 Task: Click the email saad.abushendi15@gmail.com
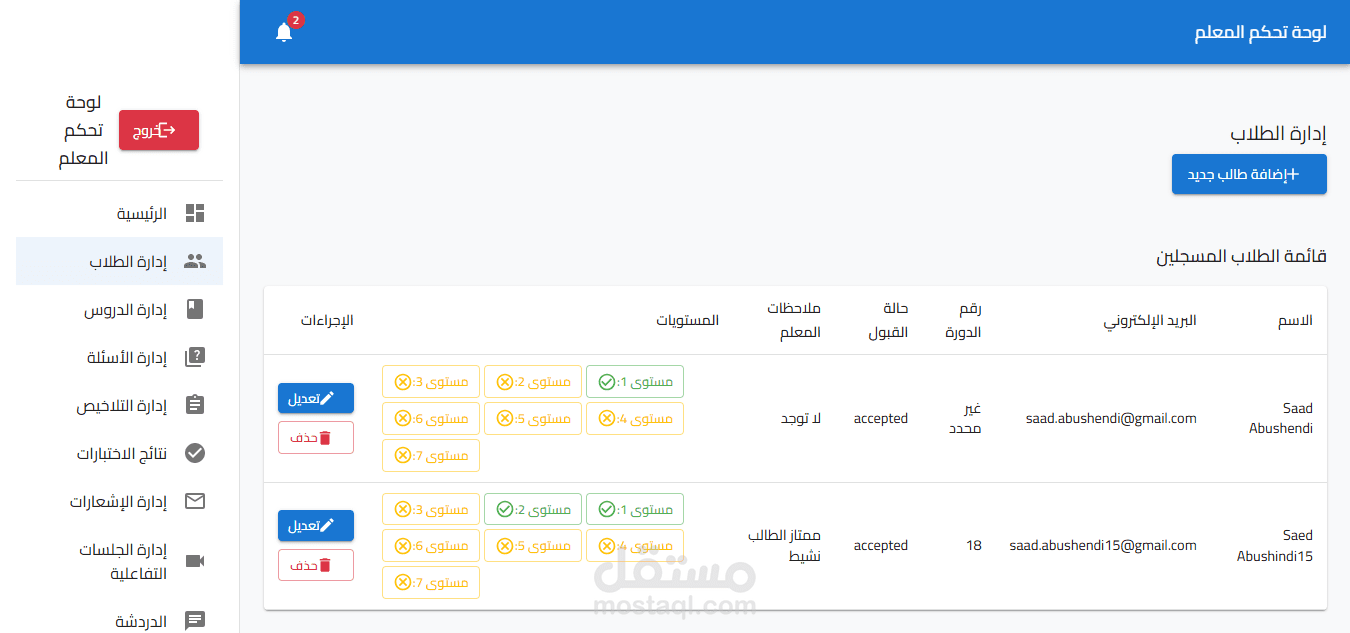pos(1103,545)
